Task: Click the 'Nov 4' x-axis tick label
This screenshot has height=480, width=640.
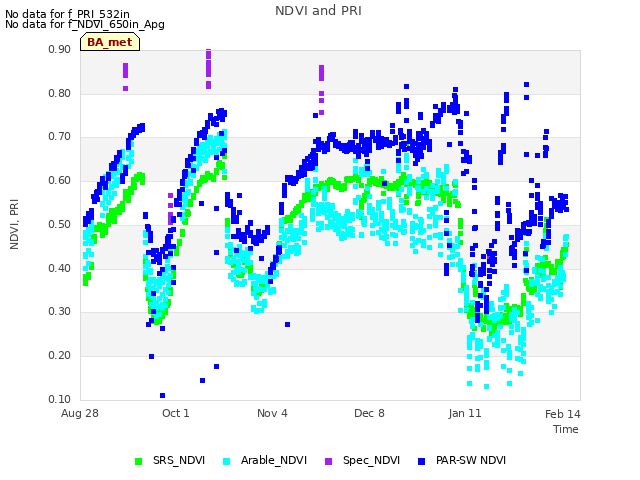Action: [x=272, y=413]
